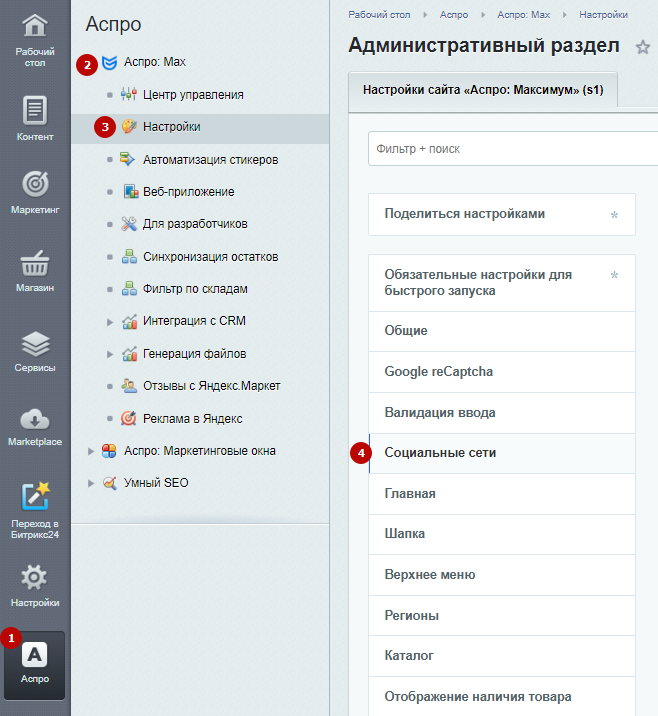Image resolution: width=658 pixels, height=716 pixels.
Task: Focus the Фильтр + поиск field
Action: click(513, 149)
